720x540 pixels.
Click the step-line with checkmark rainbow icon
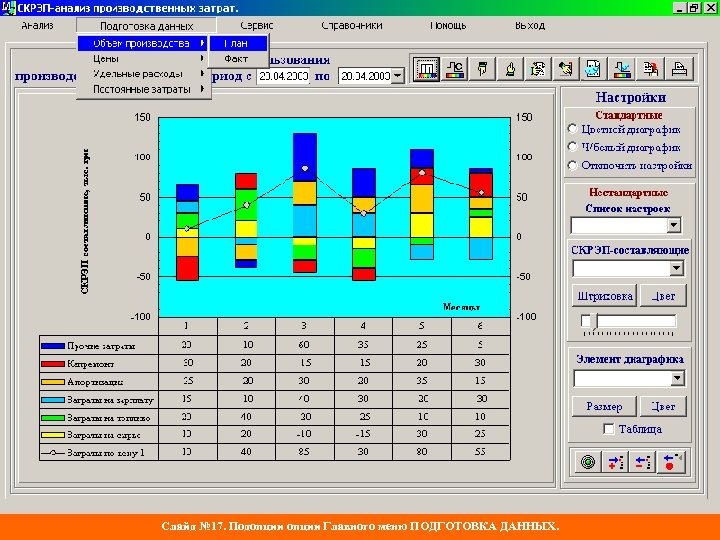coord(622,69)
